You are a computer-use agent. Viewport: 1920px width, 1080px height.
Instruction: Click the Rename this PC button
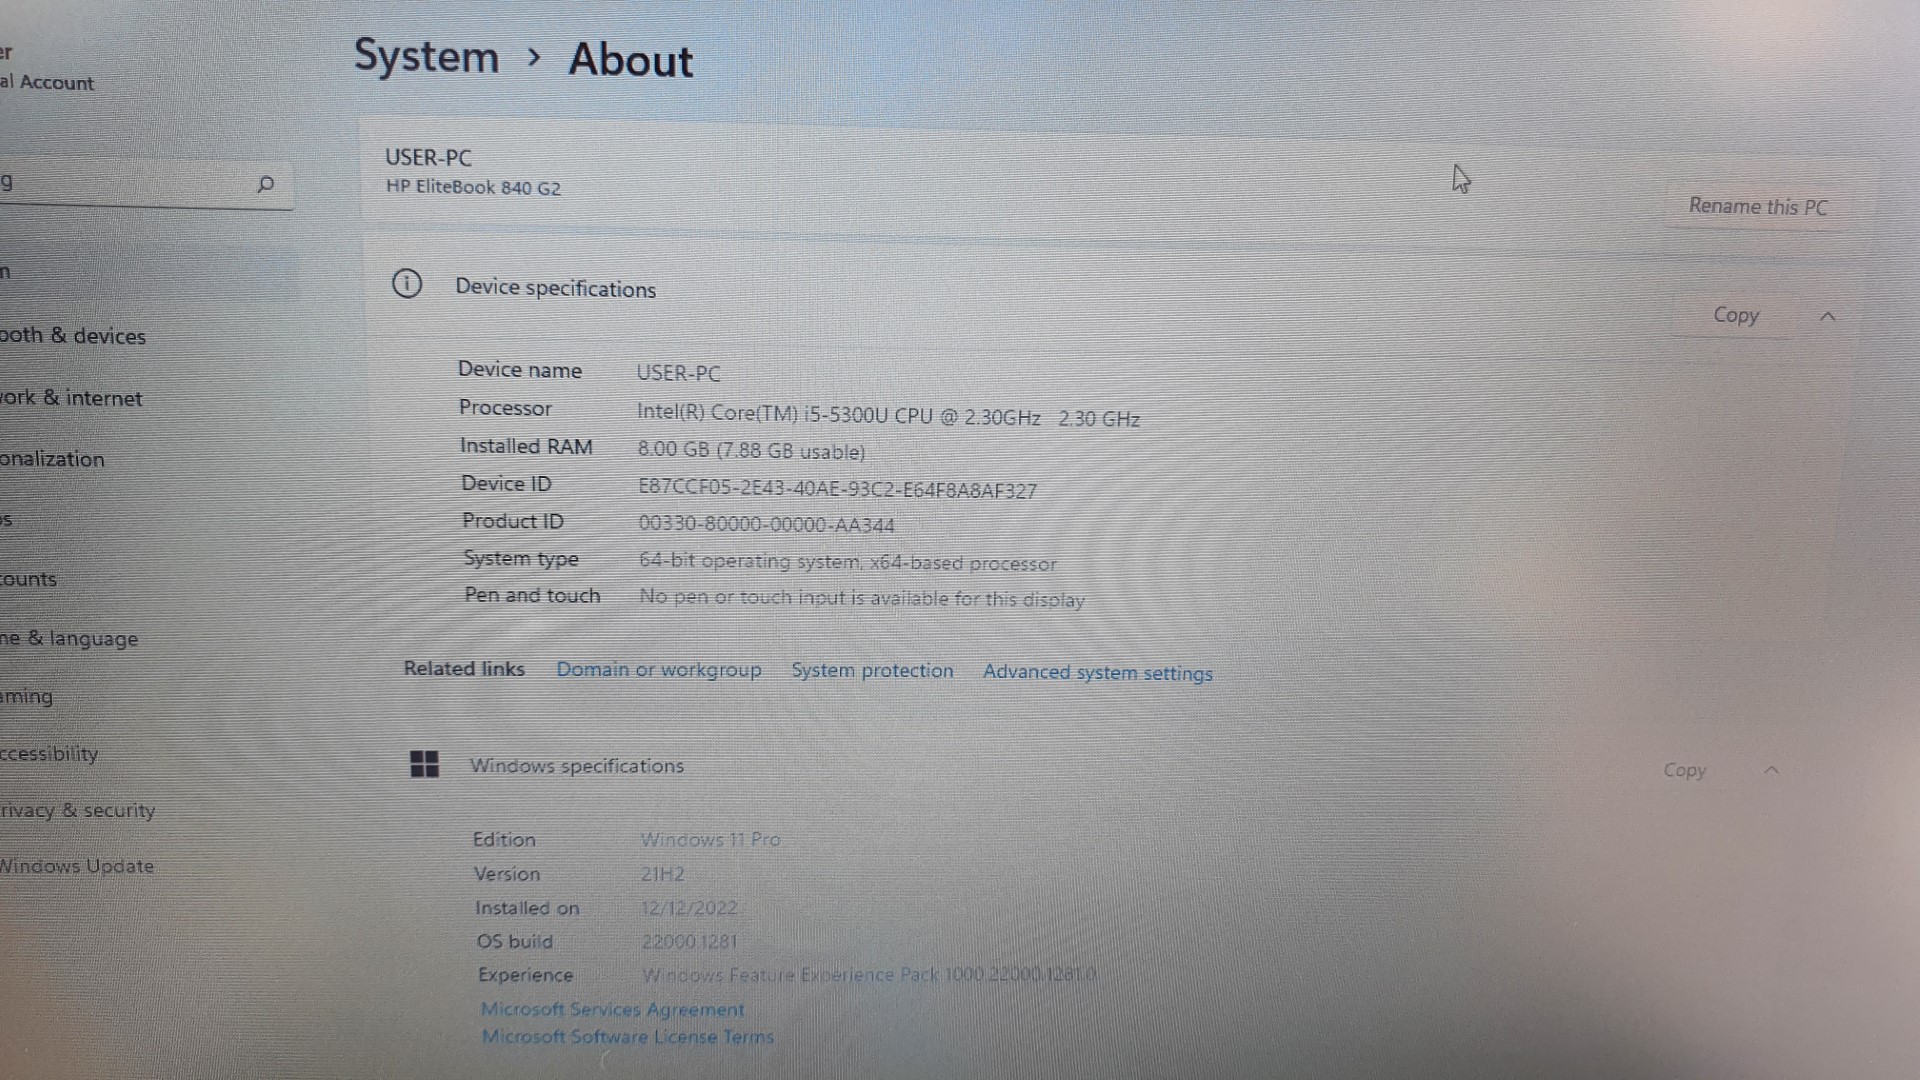click(x=1757, y=207)
